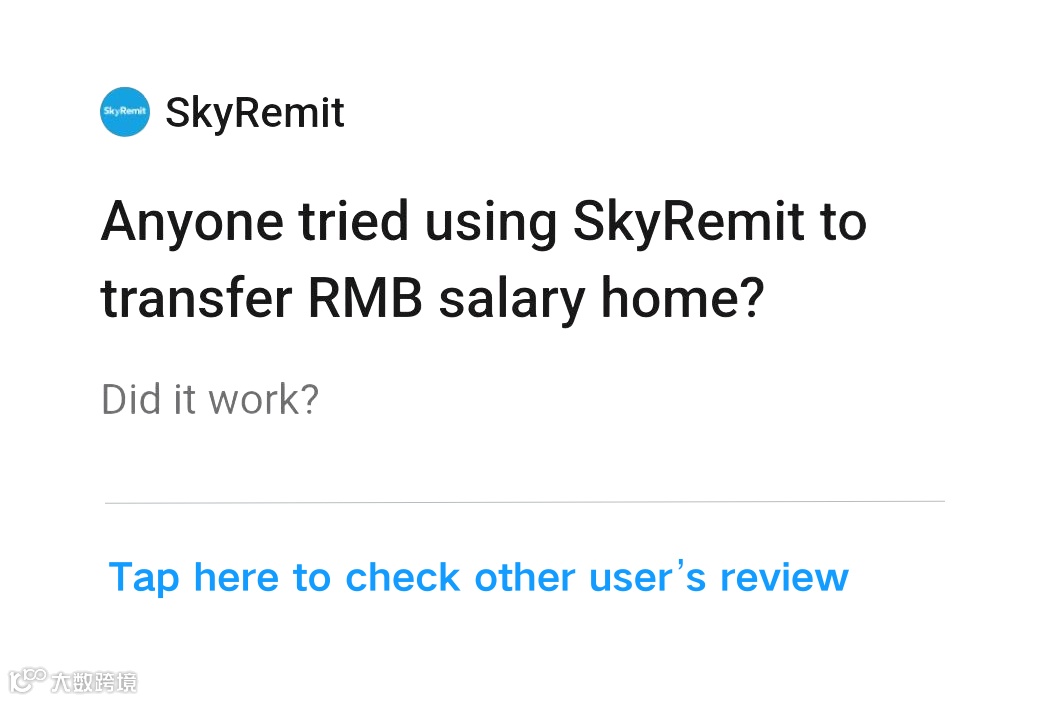Viewport: 1050px width, 701px height.
Task: Click "SkyRemit" inside the headline question
Action: (x=688, y=222)
